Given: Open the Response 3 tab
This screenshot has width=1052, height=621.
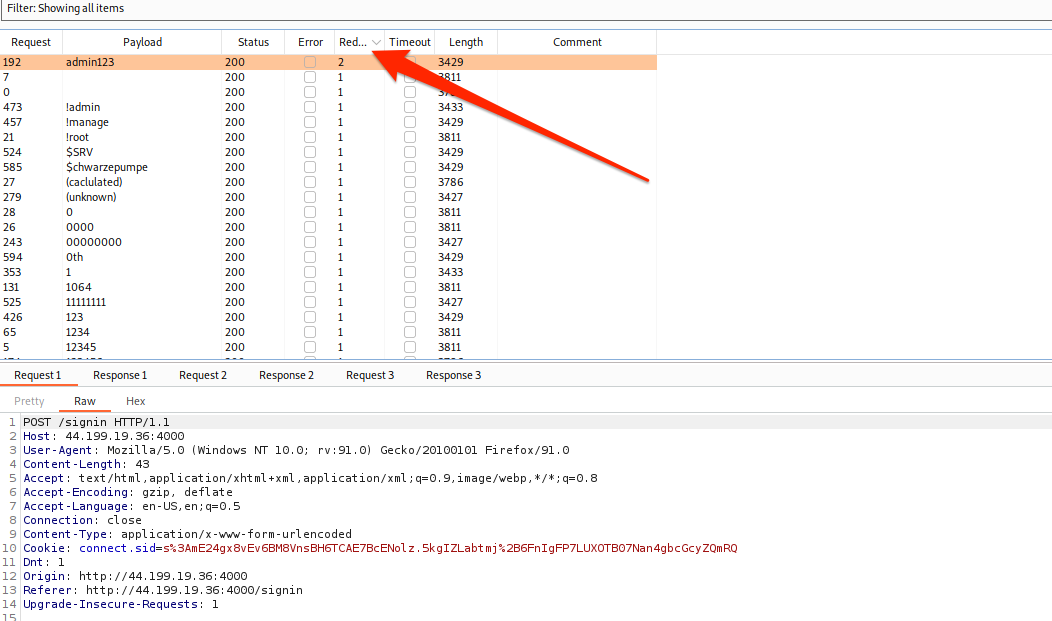Looking at the screenshot, I should click(453, 375).
